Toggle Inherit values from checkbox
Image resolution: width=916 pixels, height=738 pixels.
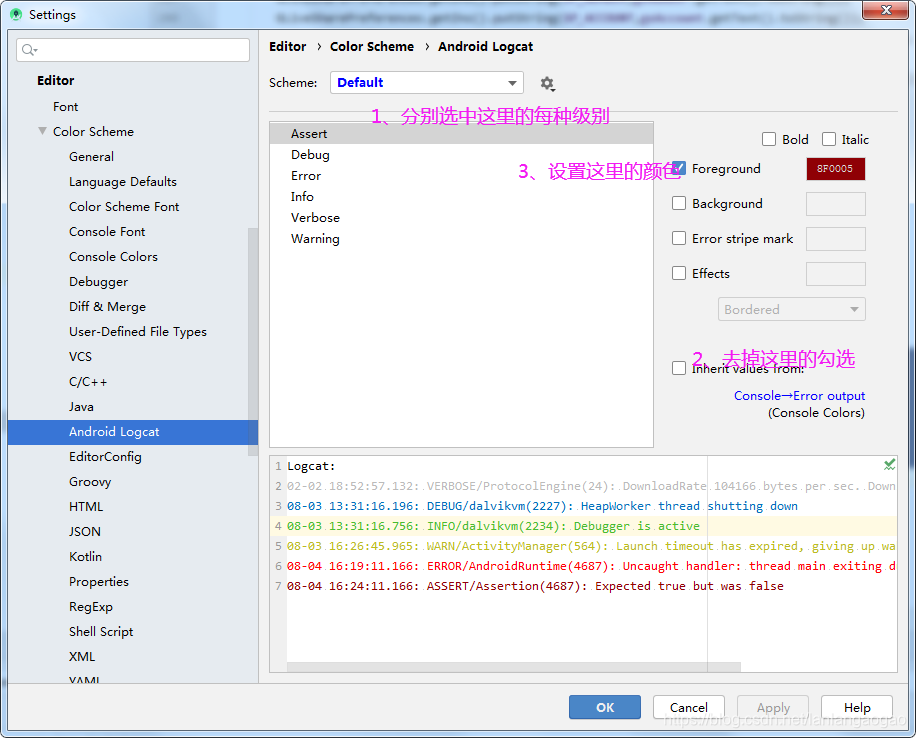tap(679, 368)
